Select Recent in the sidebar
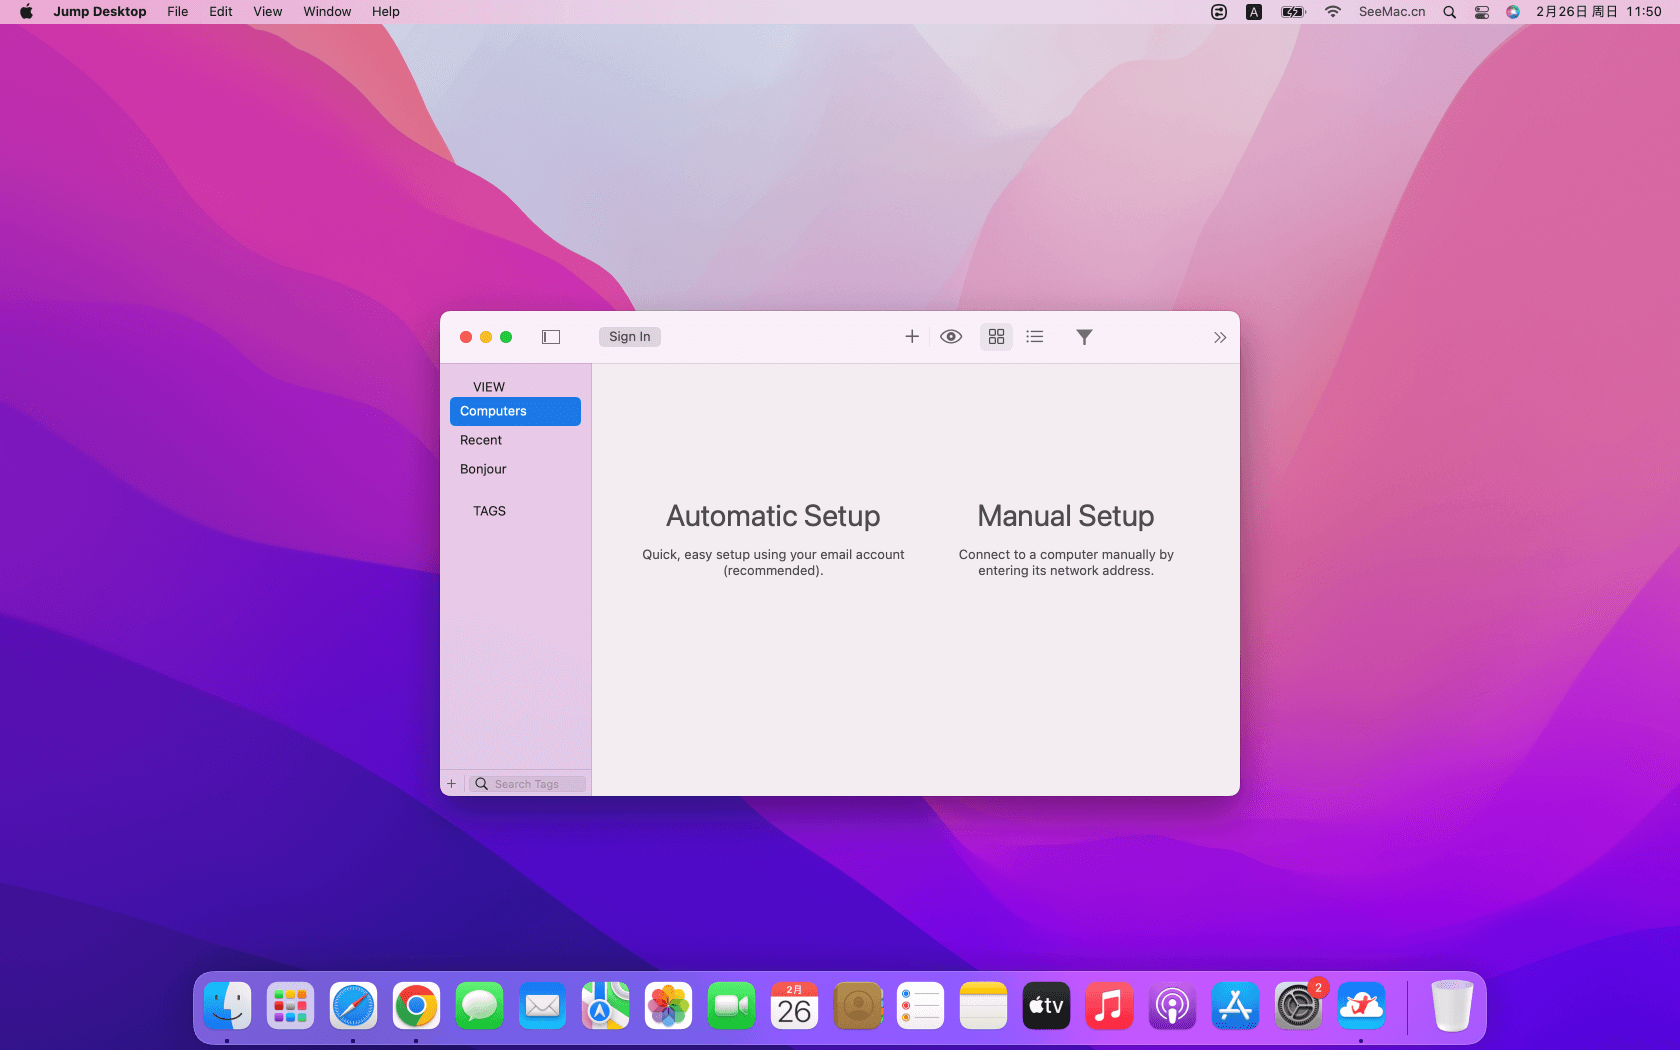 click(481, 440)
